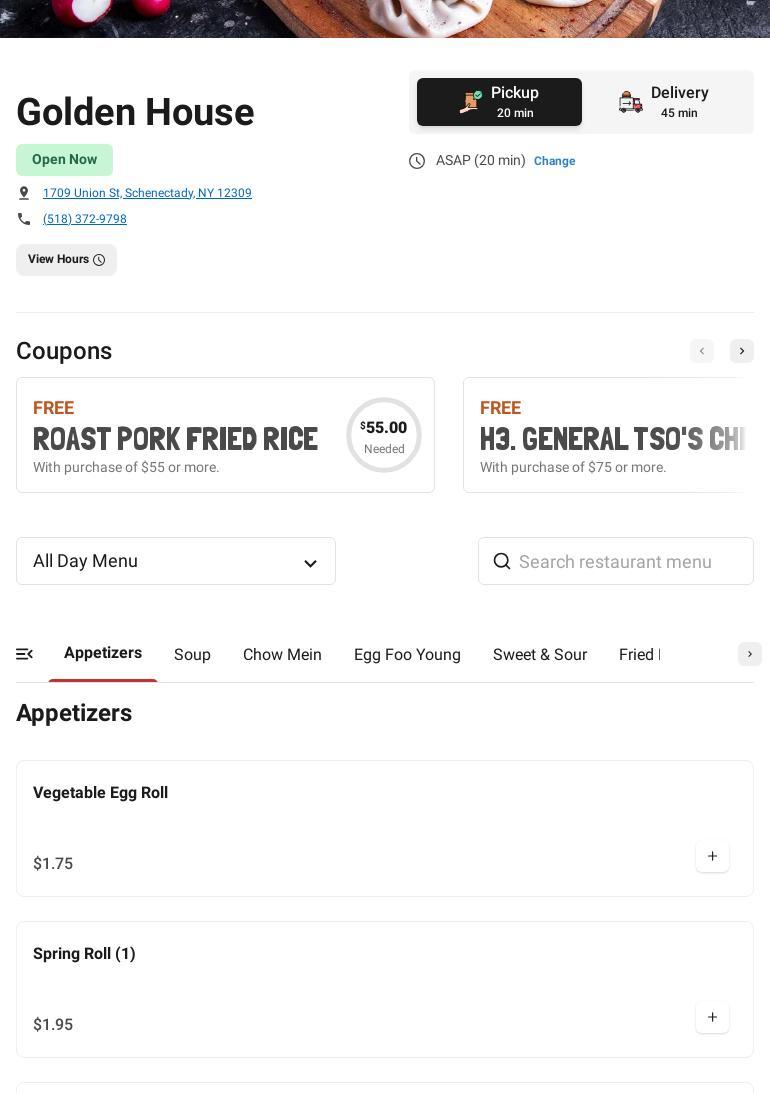Go to Chow Mein category
Viewport: 770px width, 1093px height.
click(x=282, y=655)
